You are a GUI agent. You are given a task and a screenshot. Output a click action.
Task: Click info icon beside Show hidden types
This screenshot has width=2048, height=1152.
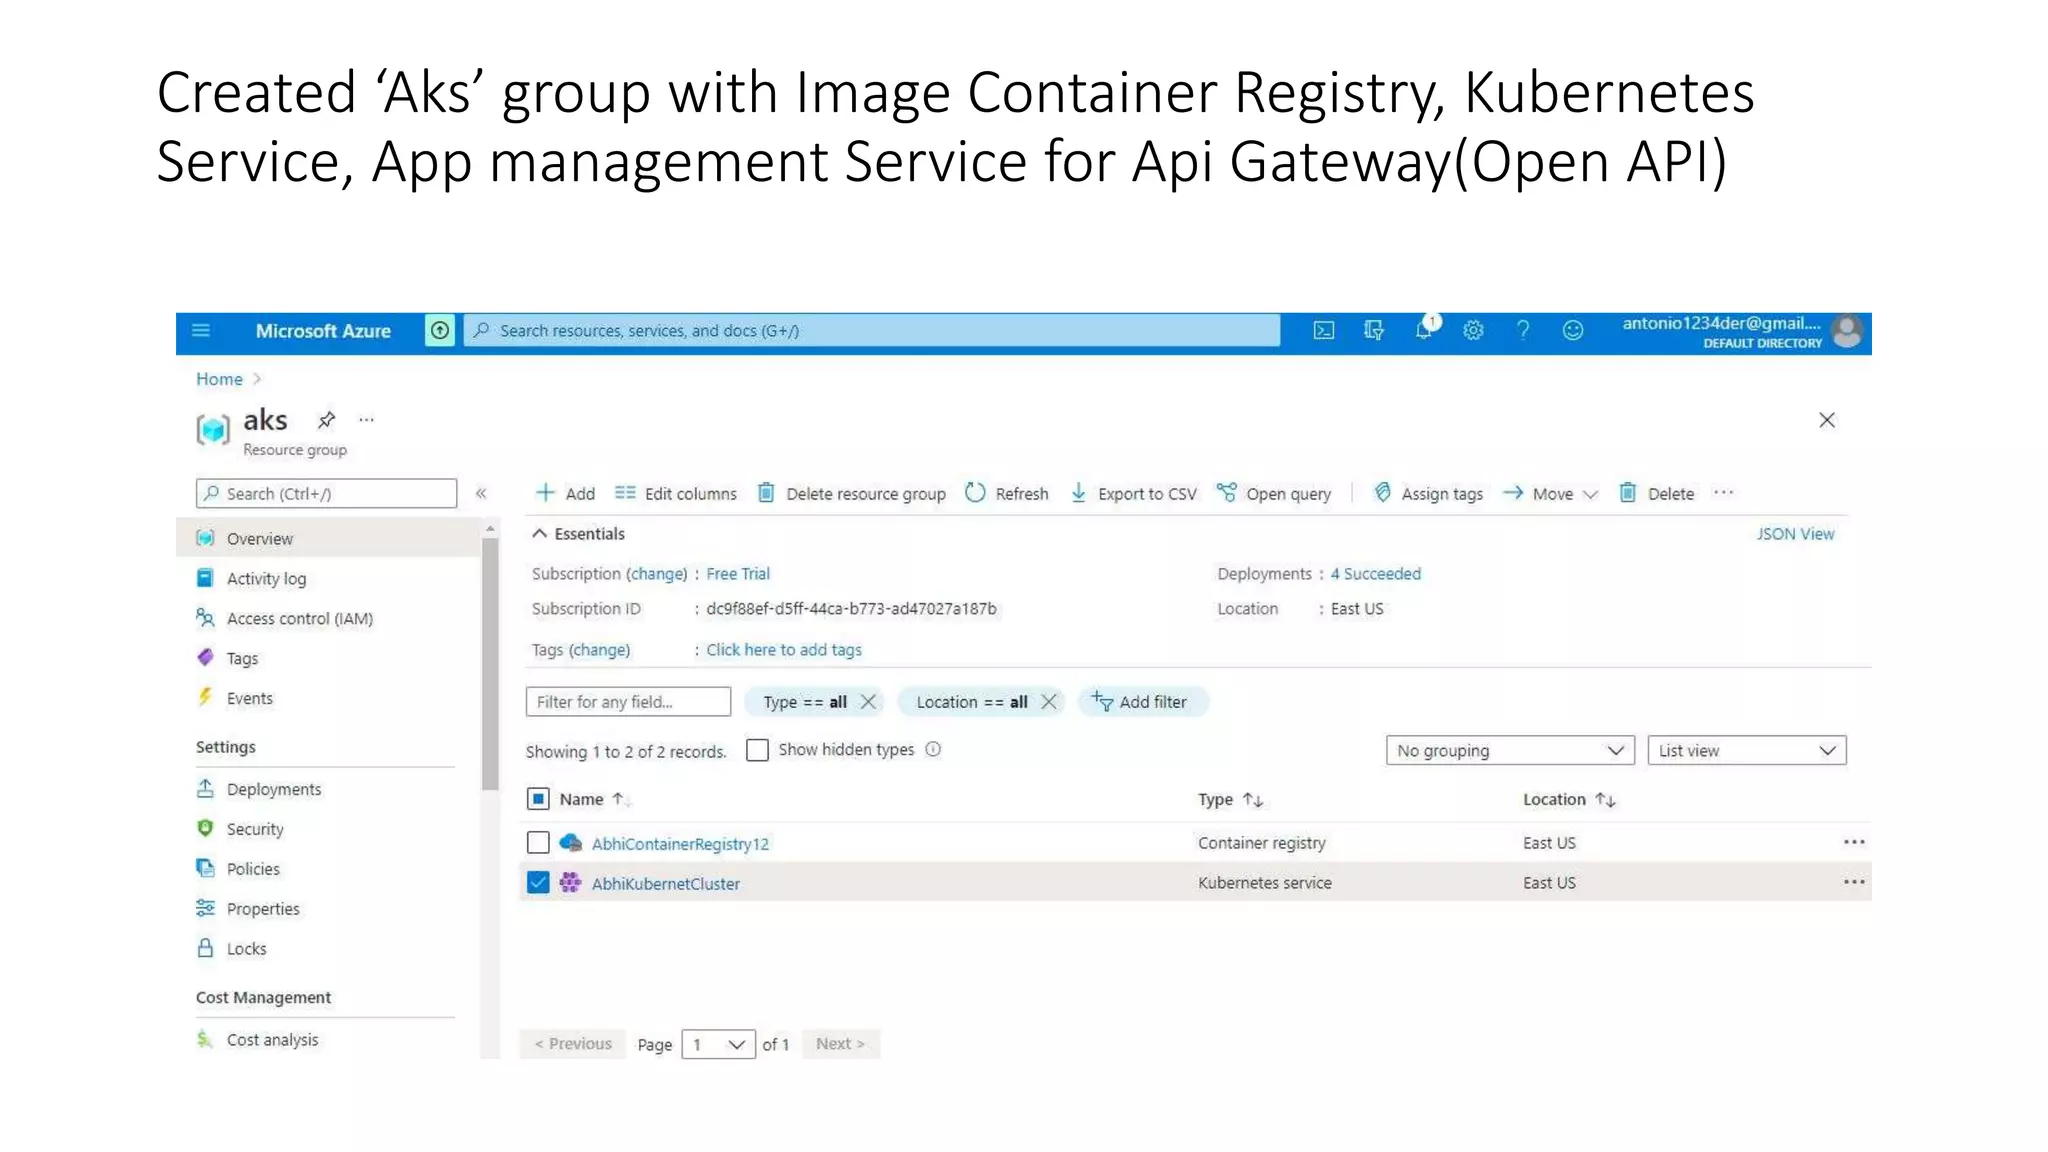pos(933,750)
